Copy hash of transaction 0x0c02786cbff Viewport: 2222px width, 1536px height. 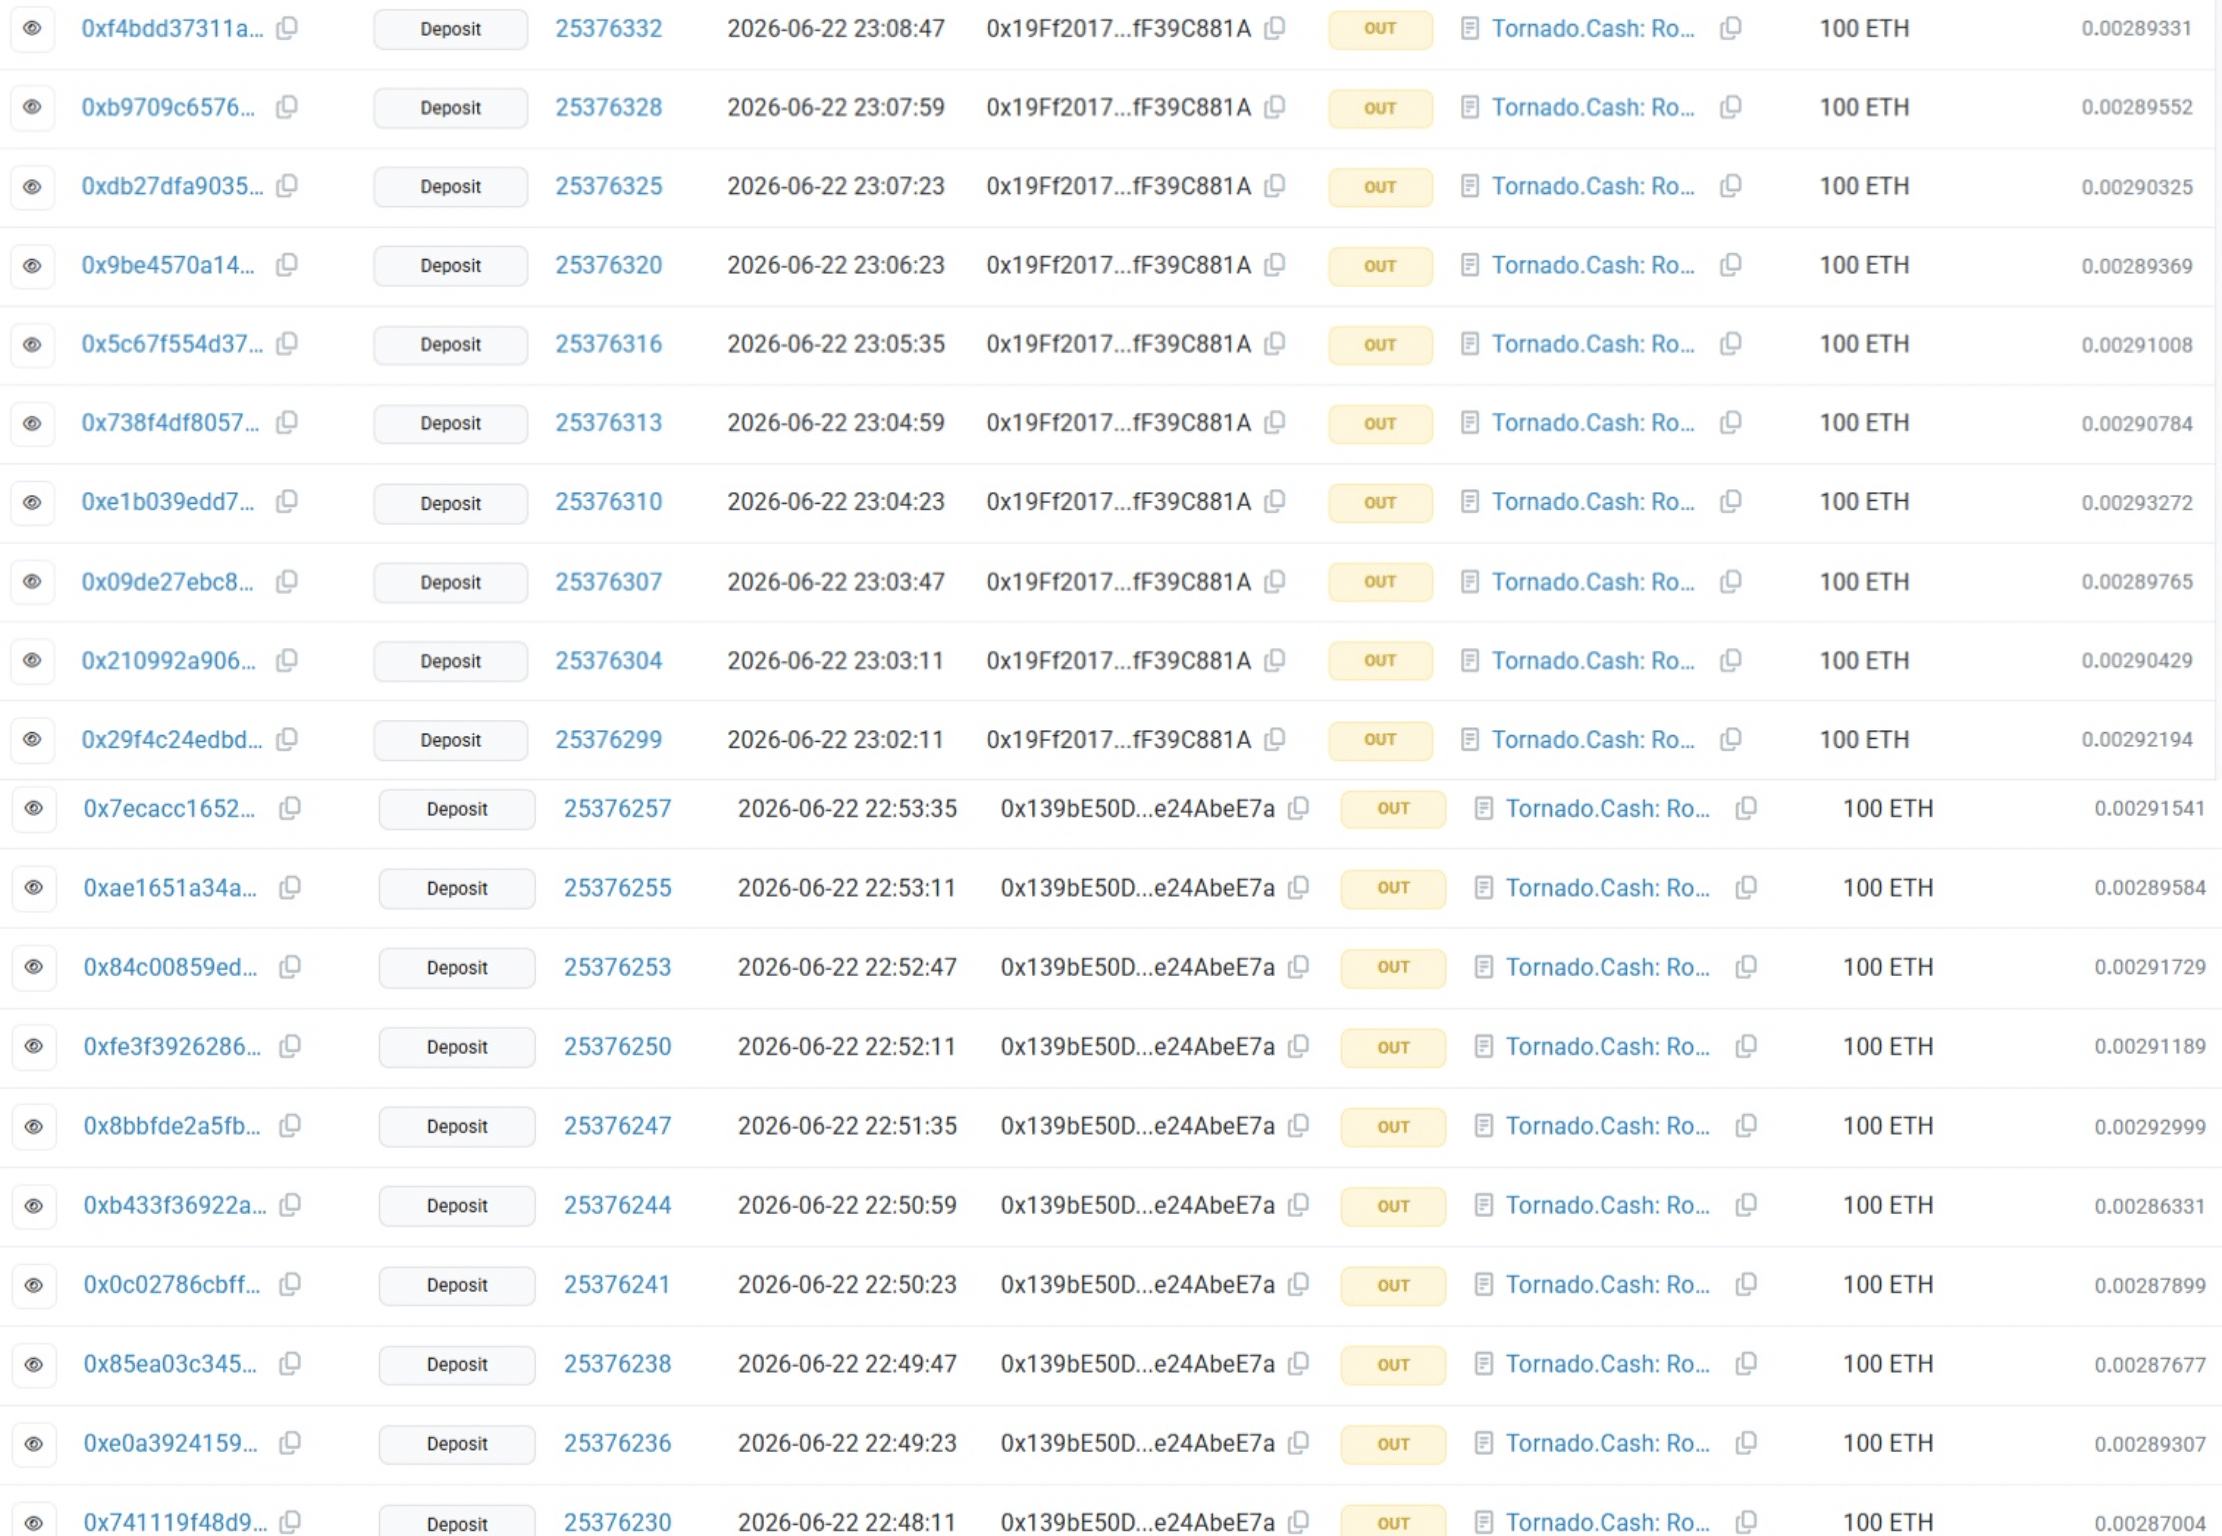[290, 1285]
